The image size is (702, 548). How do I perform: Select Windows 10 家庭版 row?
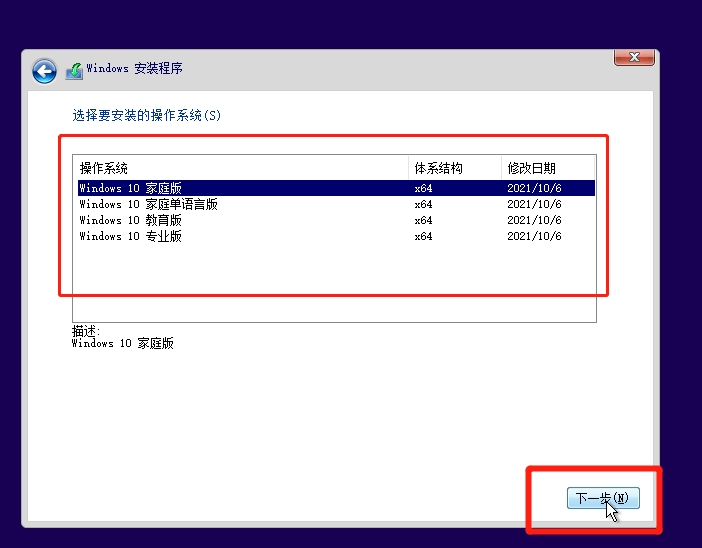[336, 188]
